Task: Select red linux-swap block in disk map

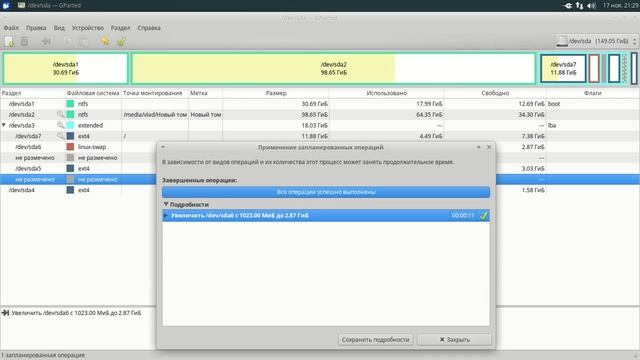Action: coord(594,69)
